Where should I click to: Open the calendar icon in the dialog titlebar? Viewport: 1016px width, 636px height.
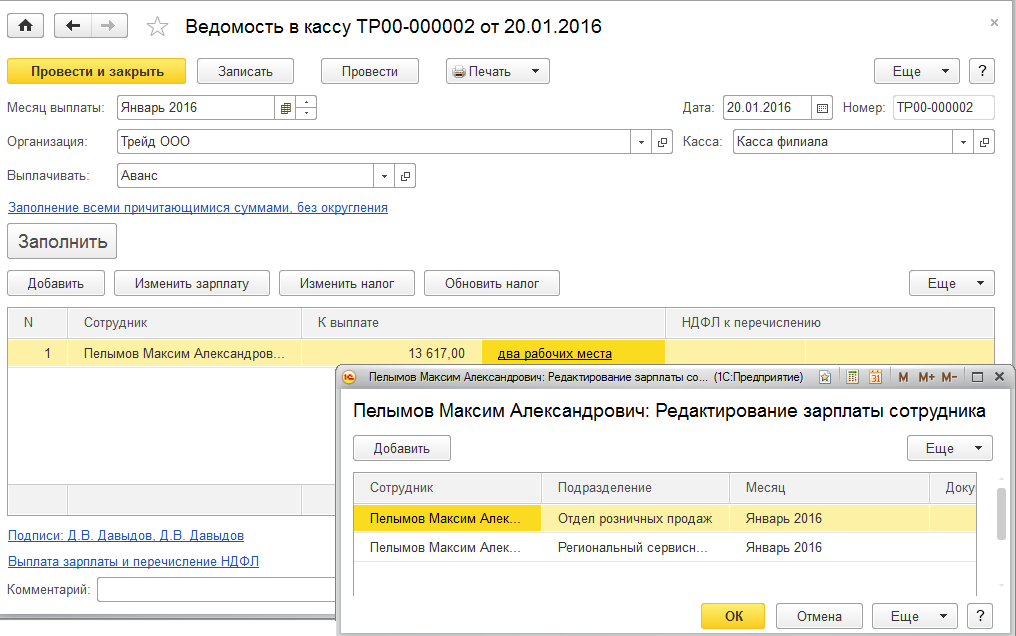pyautogui.click(x=875, y=377)
